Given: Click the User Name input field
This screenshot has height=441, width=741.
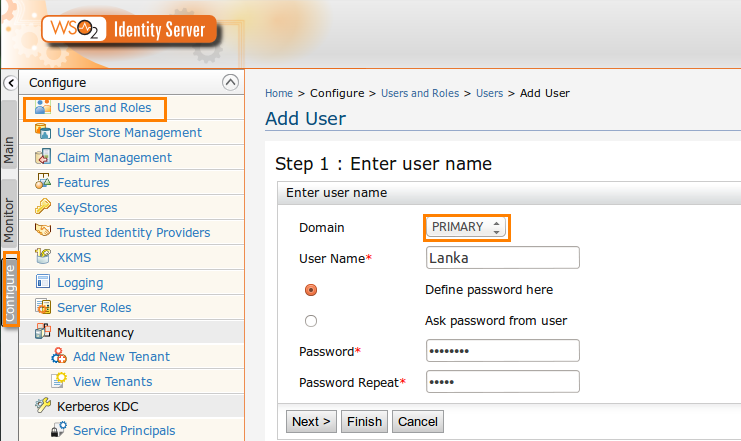Looking at the screenshot, I should tap(503, 258).
